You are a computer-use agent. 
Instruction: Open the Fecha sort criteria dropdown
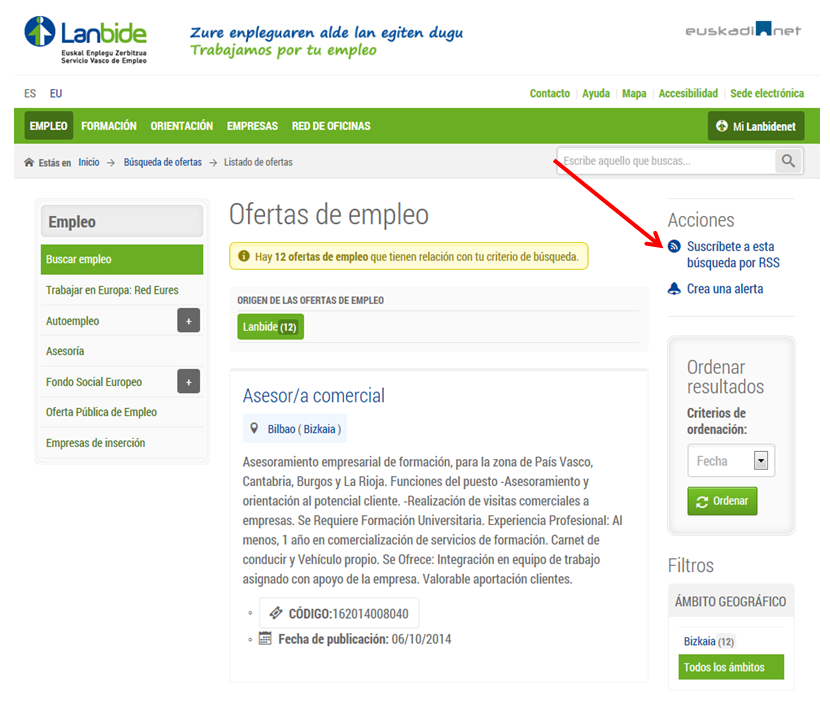[x=760, y=461]
